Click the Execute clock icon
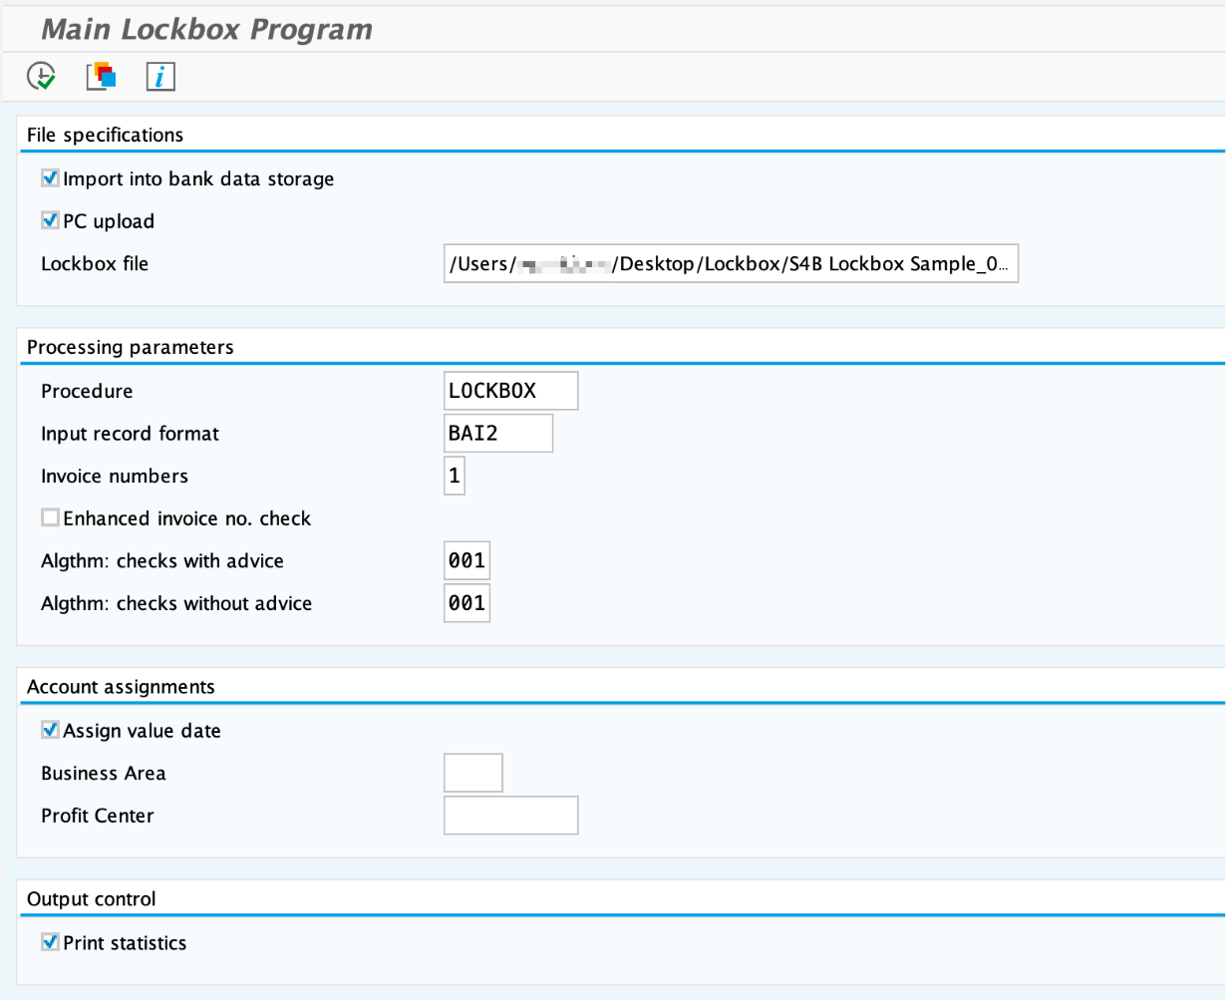The width and height of the screenshot is (1228, 1005). pyautogui.click(x=41, y=77)
